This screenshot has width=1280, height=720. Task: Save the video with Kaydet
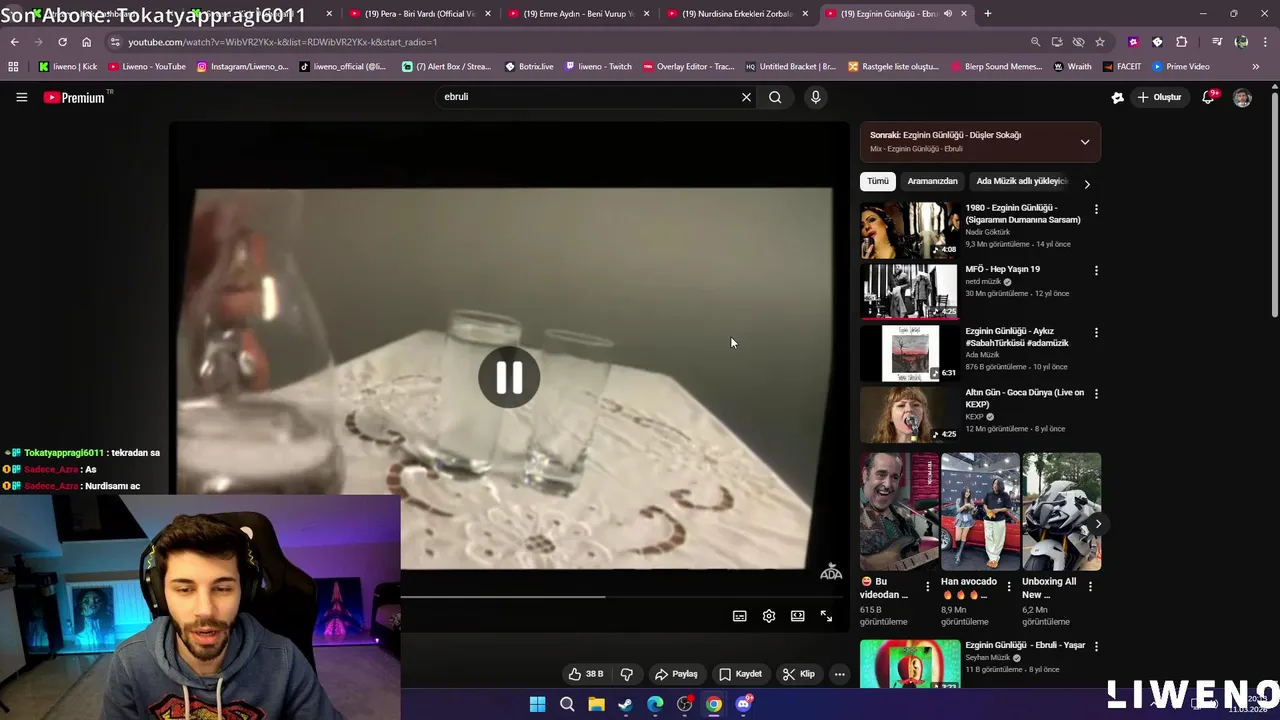pos(741,674)
